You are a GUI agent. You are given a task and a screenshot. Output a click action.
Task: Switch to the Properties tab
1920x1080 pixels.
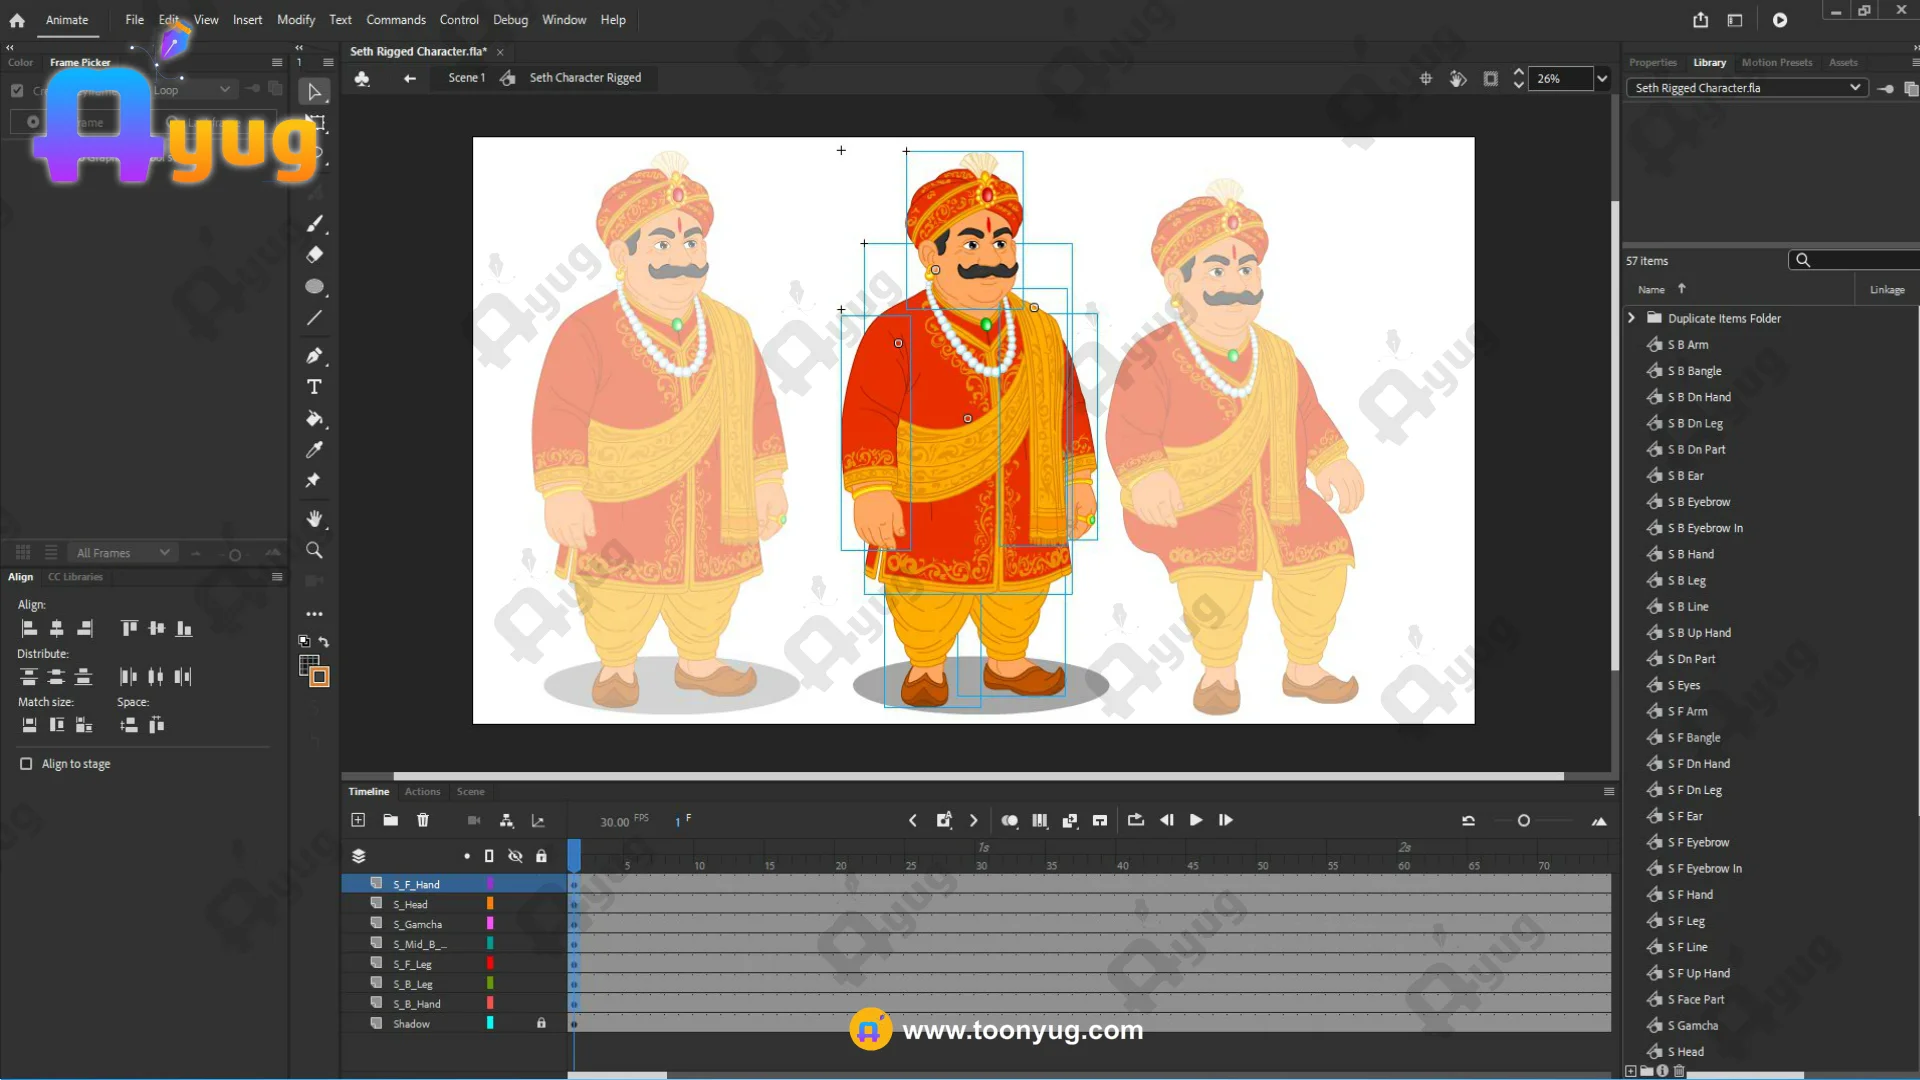pos(1652,62)
